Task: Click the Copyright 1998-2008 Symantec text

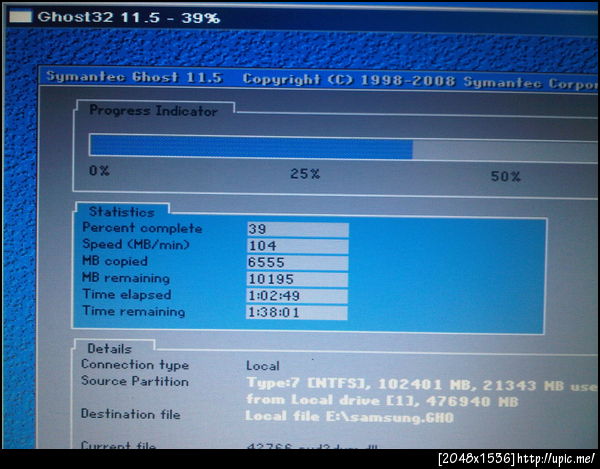Action: (421, 81)
